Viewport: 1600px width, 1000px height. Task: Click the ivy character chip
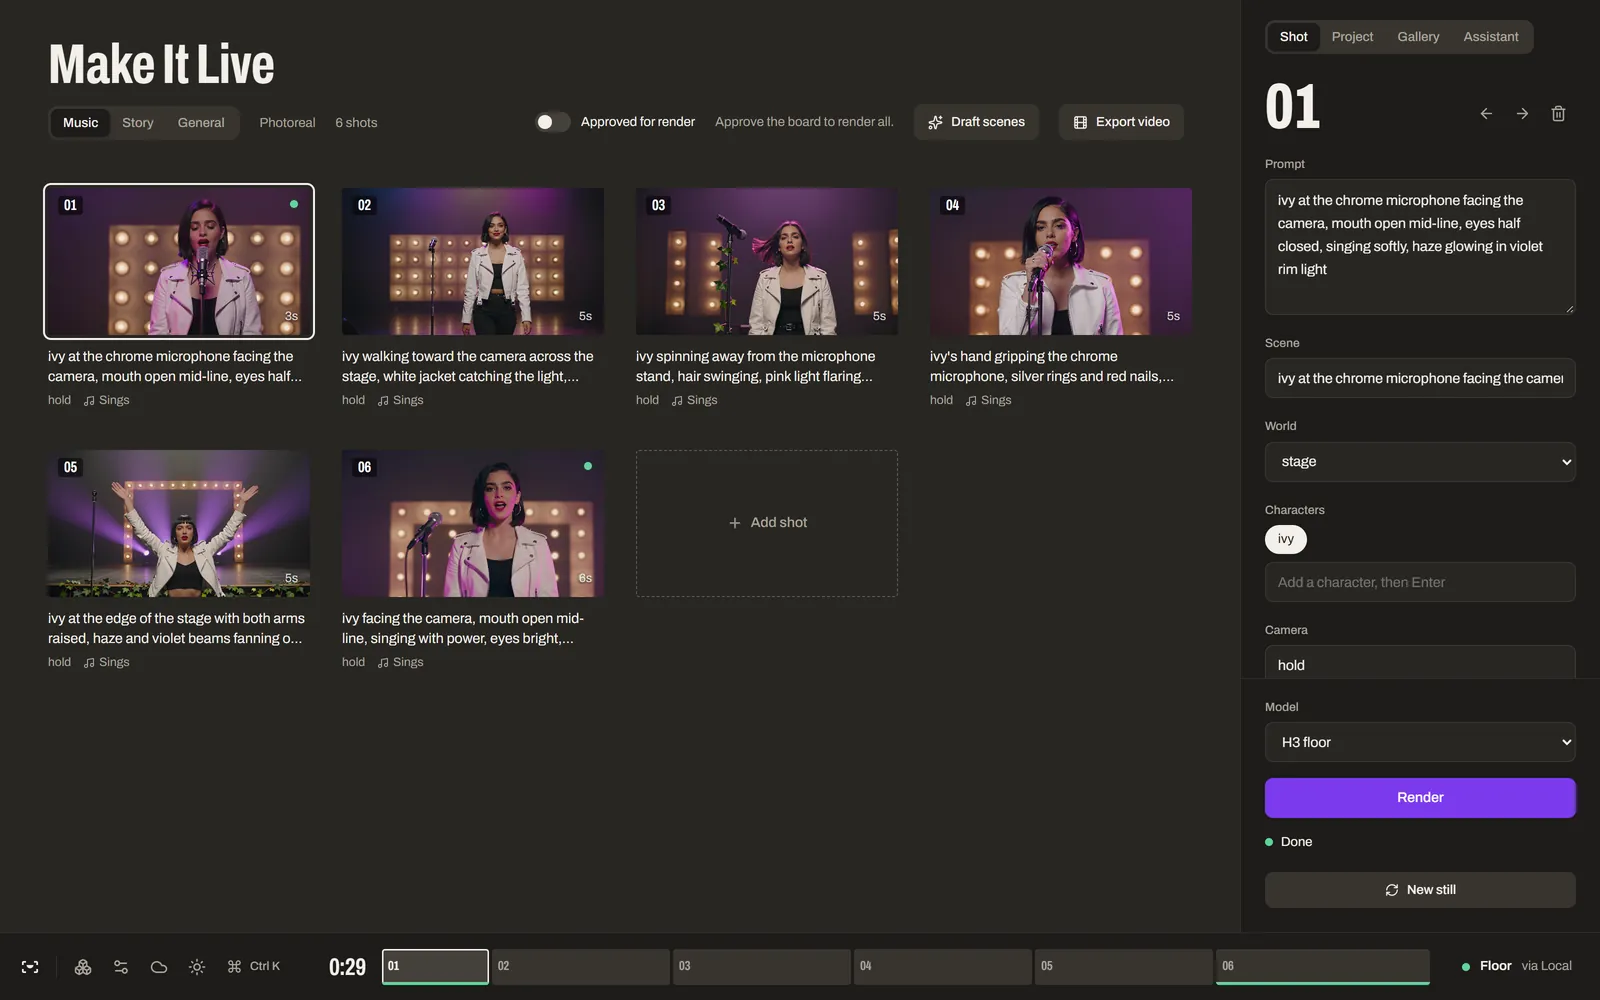pos(1286,539)
